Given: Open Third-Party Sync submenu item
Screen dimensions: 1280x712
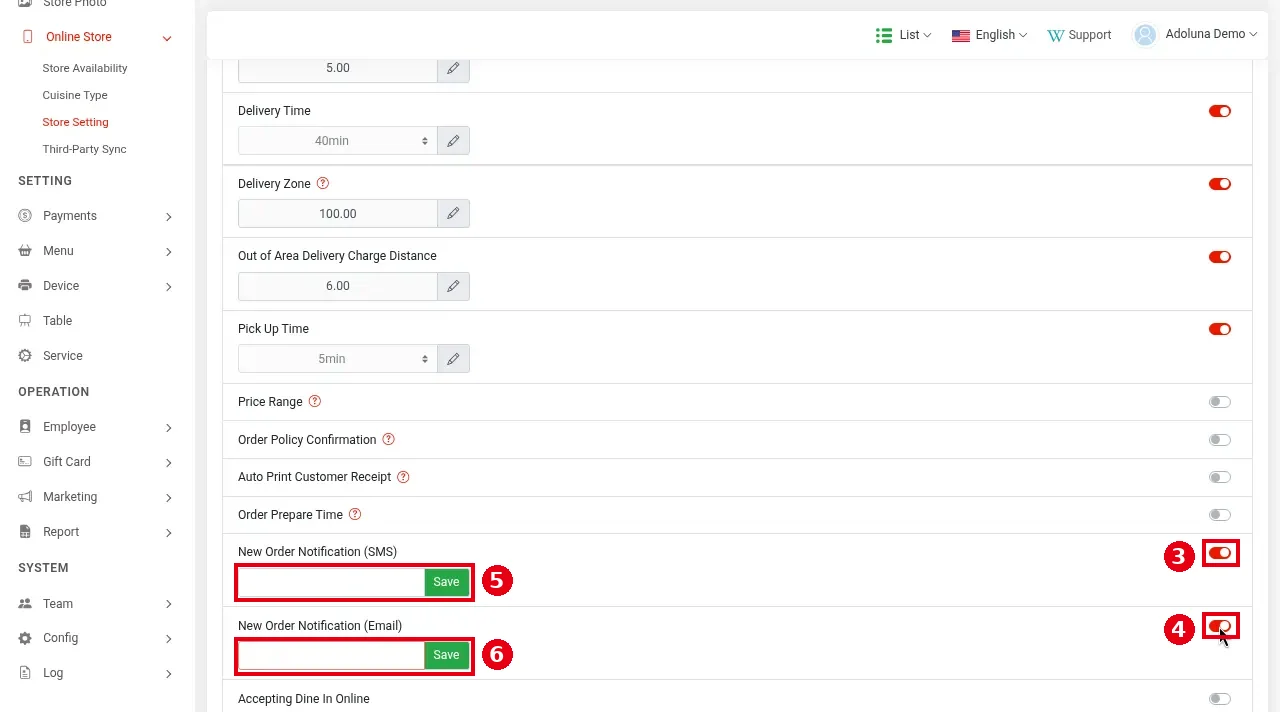Looking at the screenshot, I should coord(84,149).
